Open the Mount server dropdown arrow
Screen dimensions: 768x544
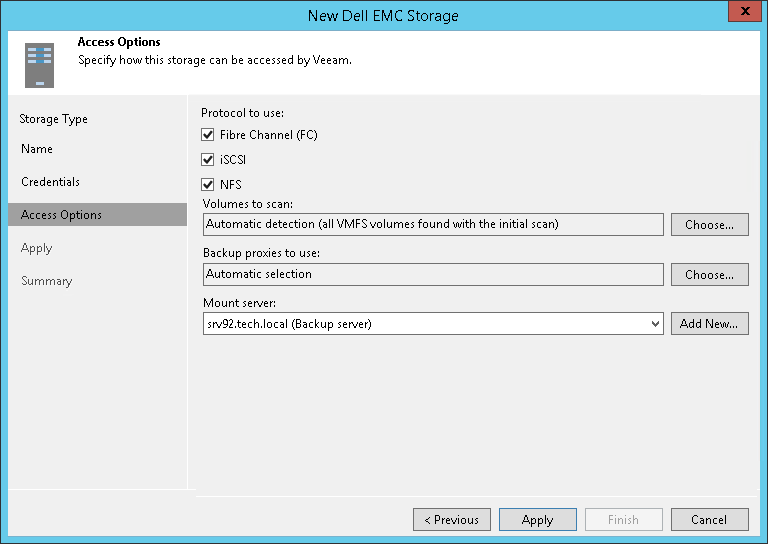(655, 324)
